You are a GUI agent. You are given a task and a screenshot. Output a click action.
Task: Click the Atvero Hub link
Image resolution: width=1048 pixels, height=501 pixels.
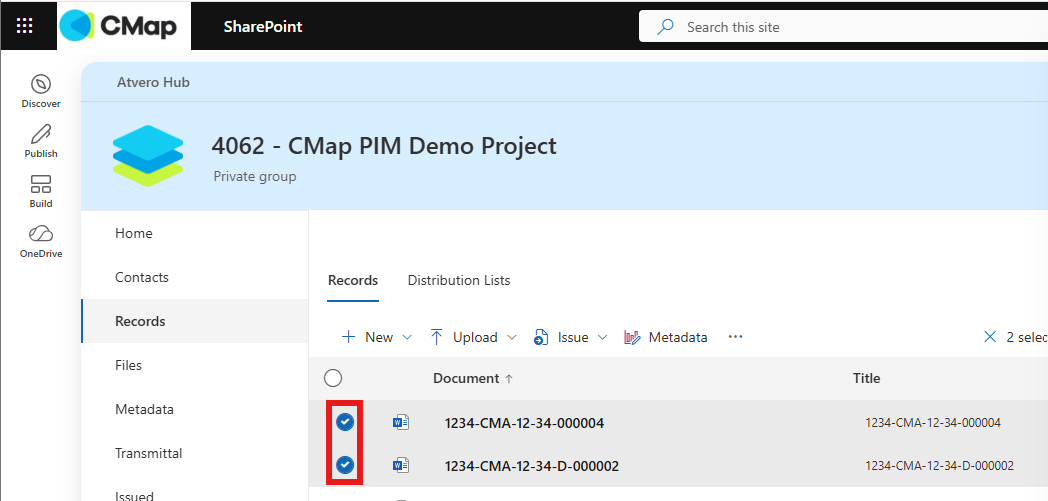tap(153, 82)
